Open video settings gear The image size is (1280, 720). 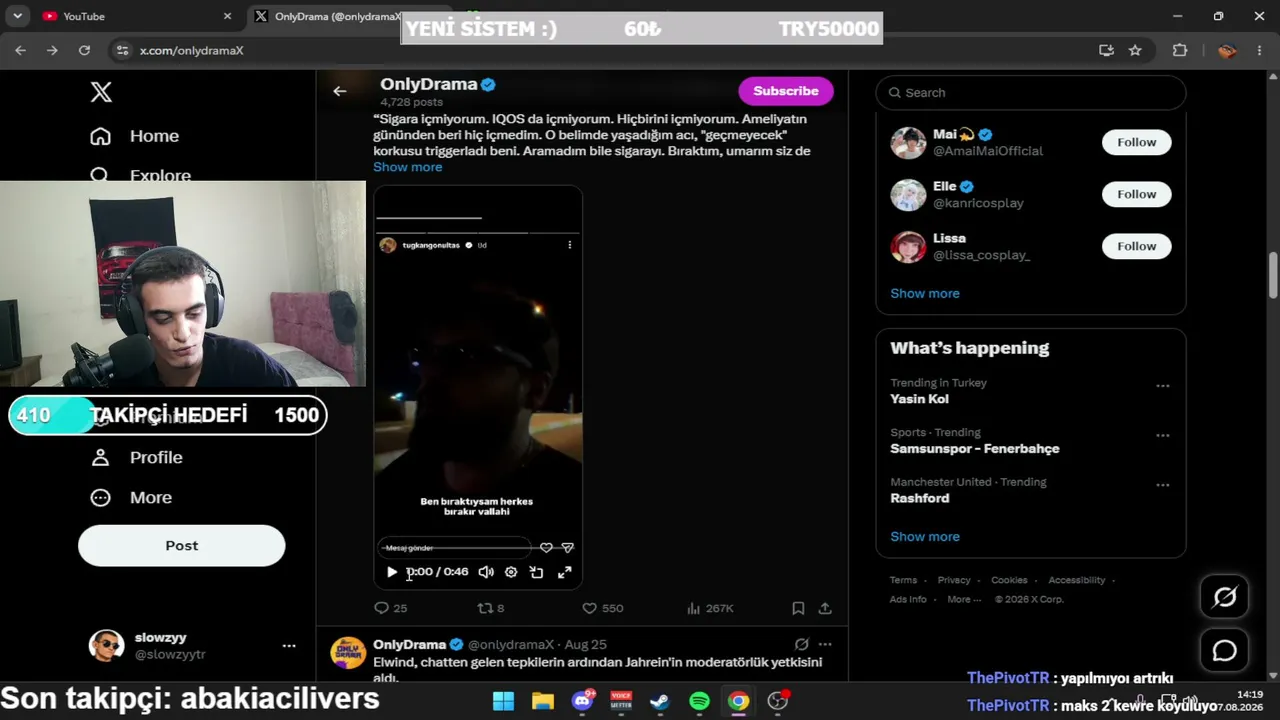pyautogui.click(x=511, y=572)
